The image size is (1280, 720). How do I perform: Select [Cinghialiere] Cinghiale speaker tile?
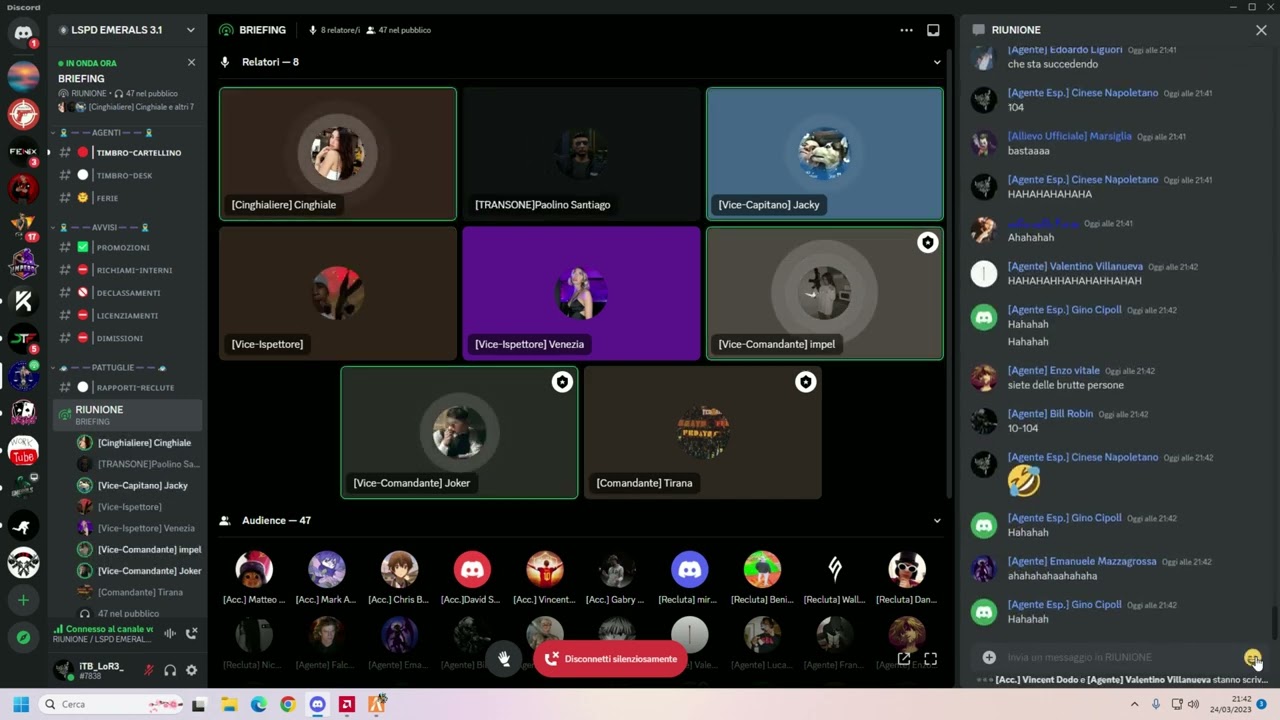point(338,154)
